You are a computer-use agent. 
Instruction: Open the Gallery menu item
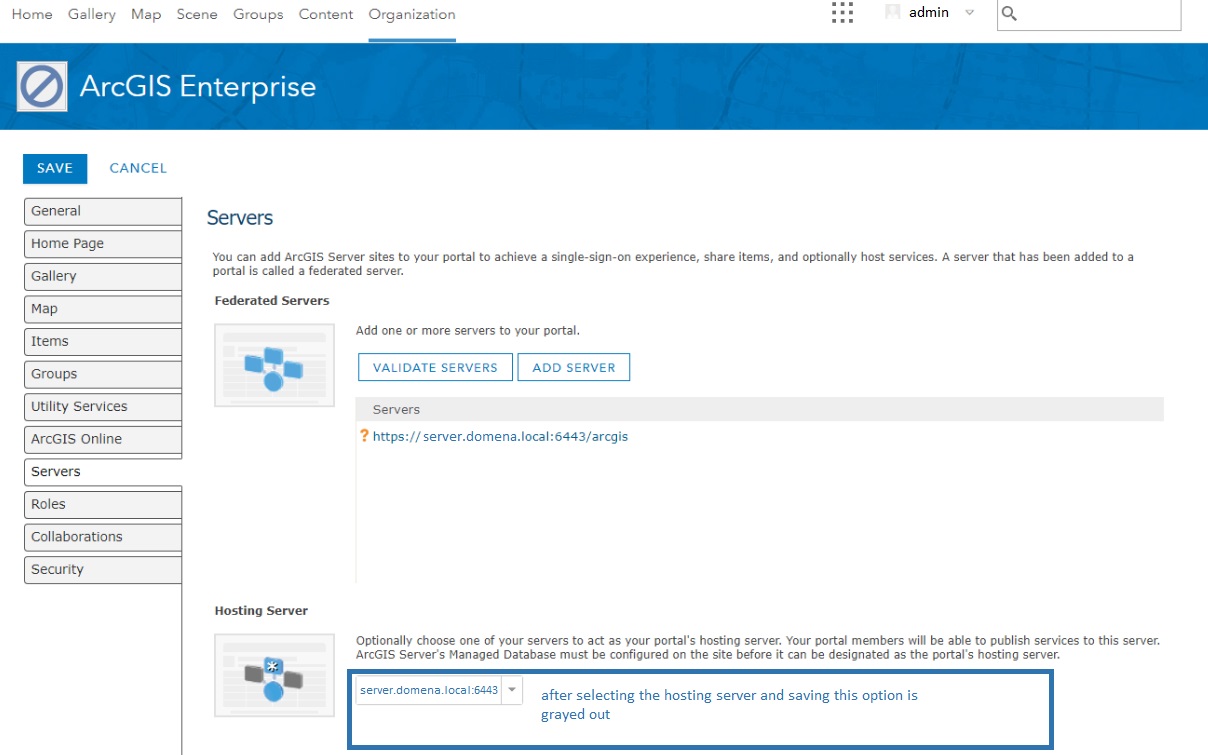[x=92, y=14]
